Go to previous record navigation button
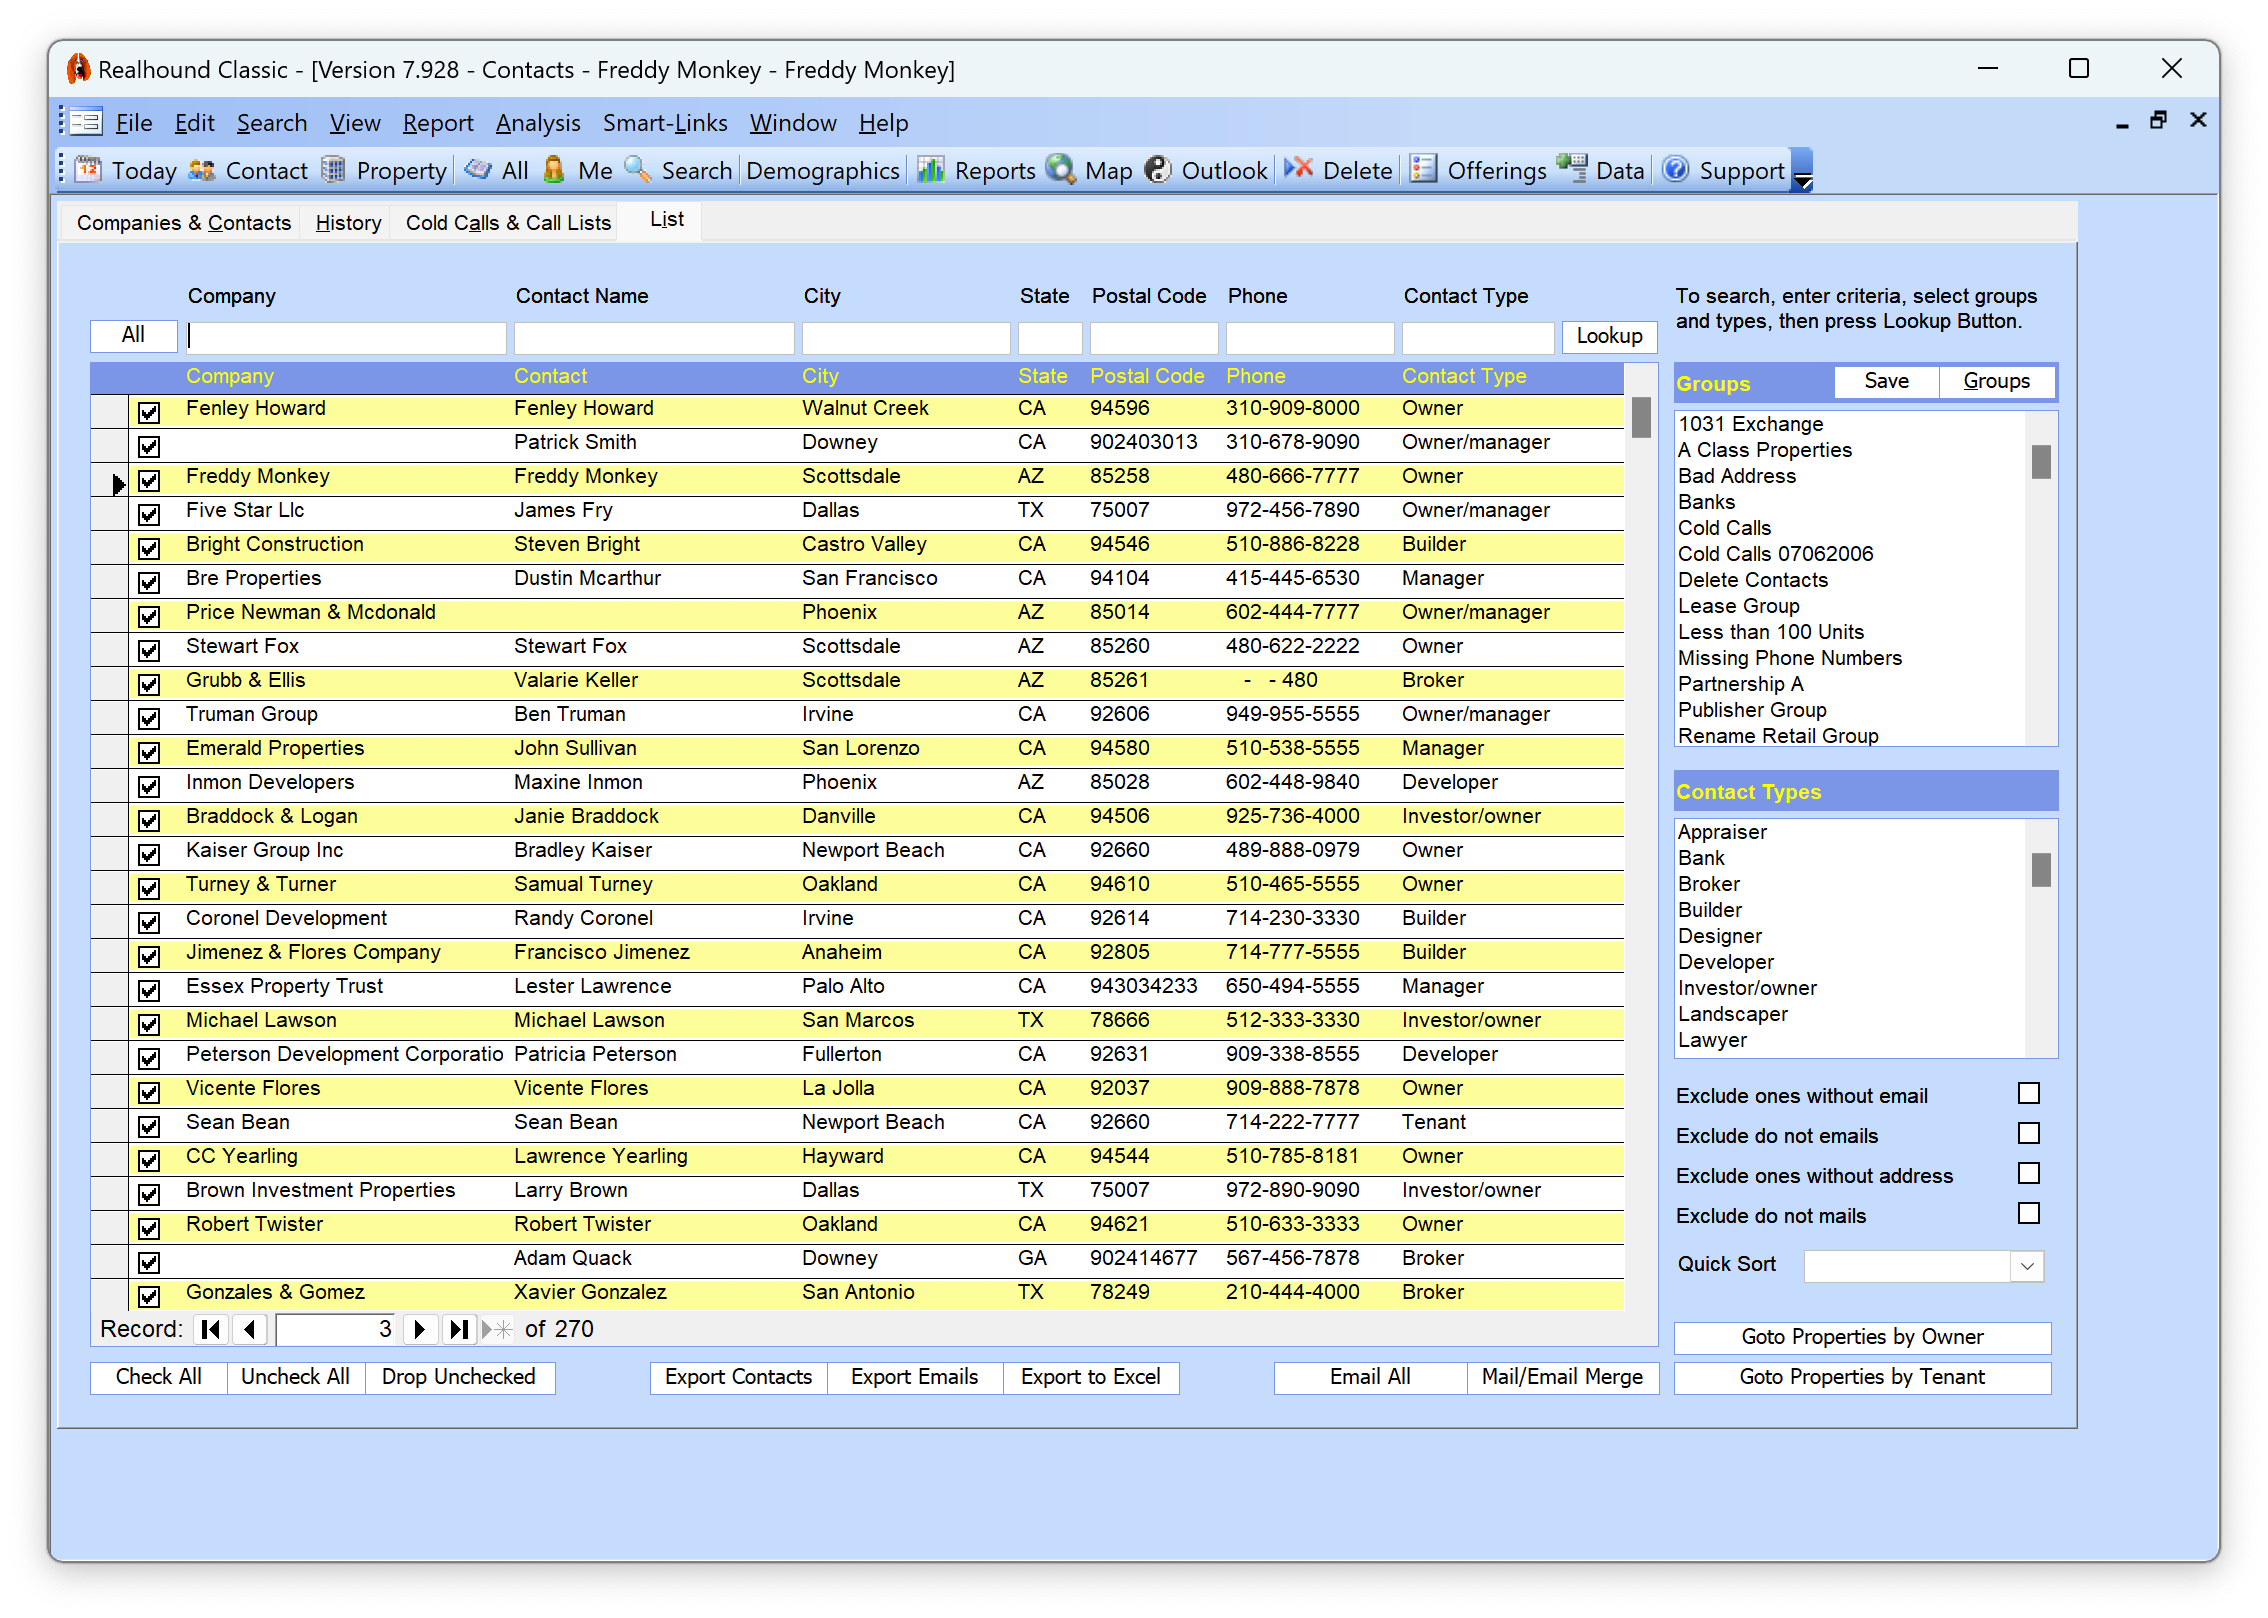Image resolution: width=2268 pixels, height=1618 pixels. pos(250,1329)
